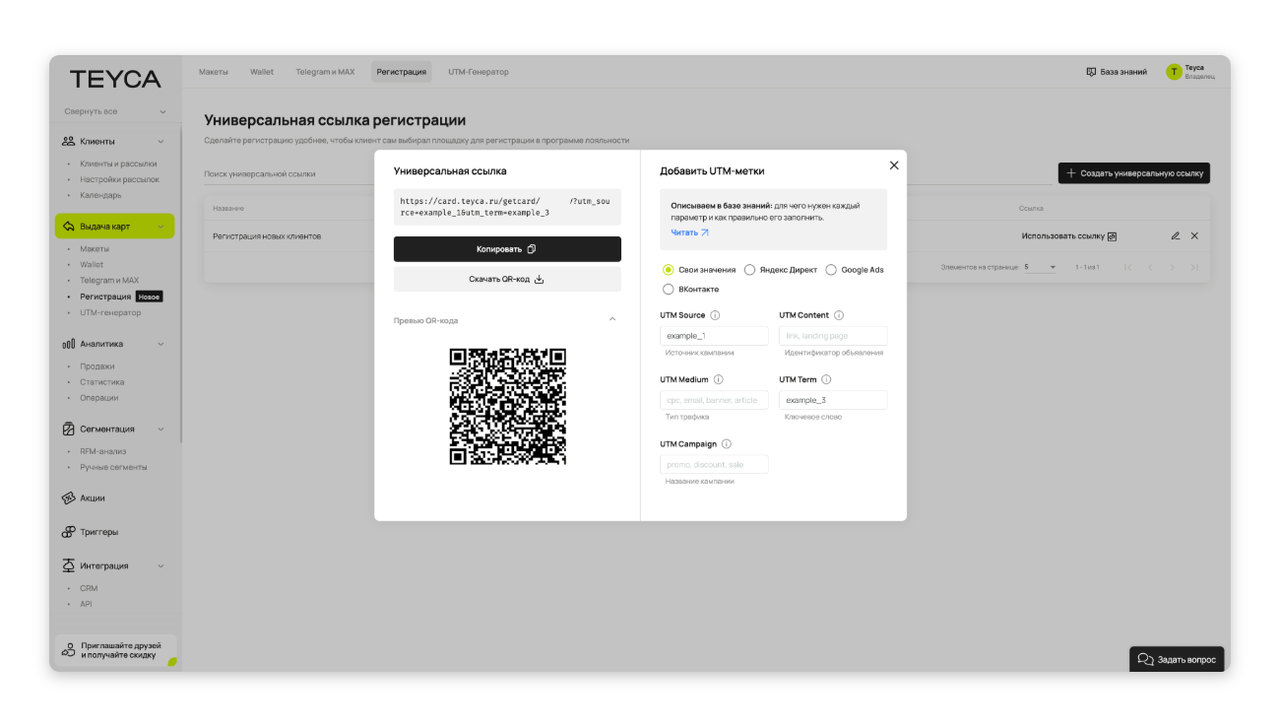Click the Копировать button

pos(507,249)
